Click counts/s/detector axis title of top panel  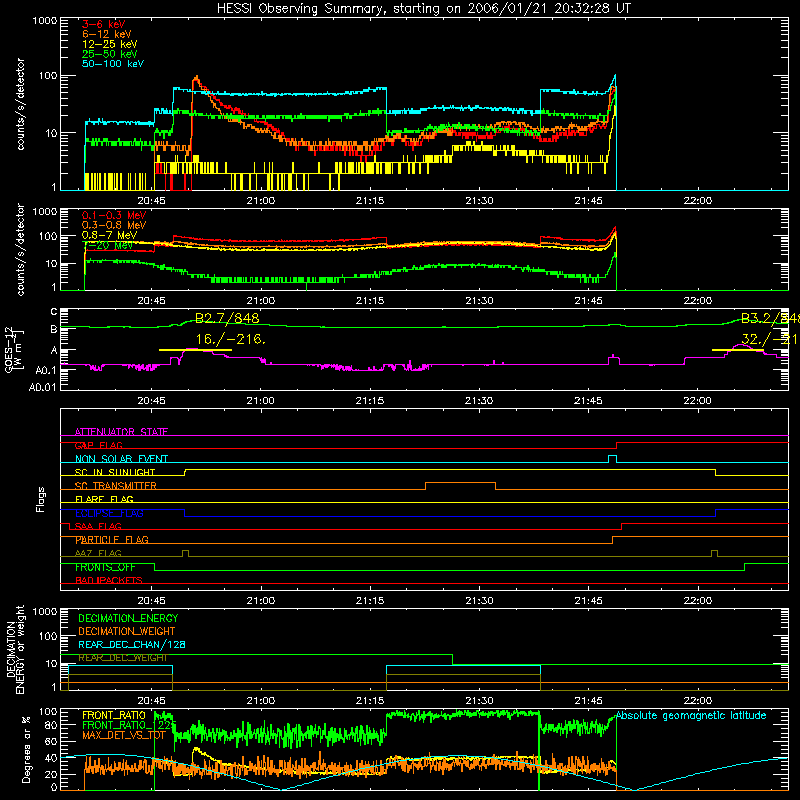[x=20, y=104]
